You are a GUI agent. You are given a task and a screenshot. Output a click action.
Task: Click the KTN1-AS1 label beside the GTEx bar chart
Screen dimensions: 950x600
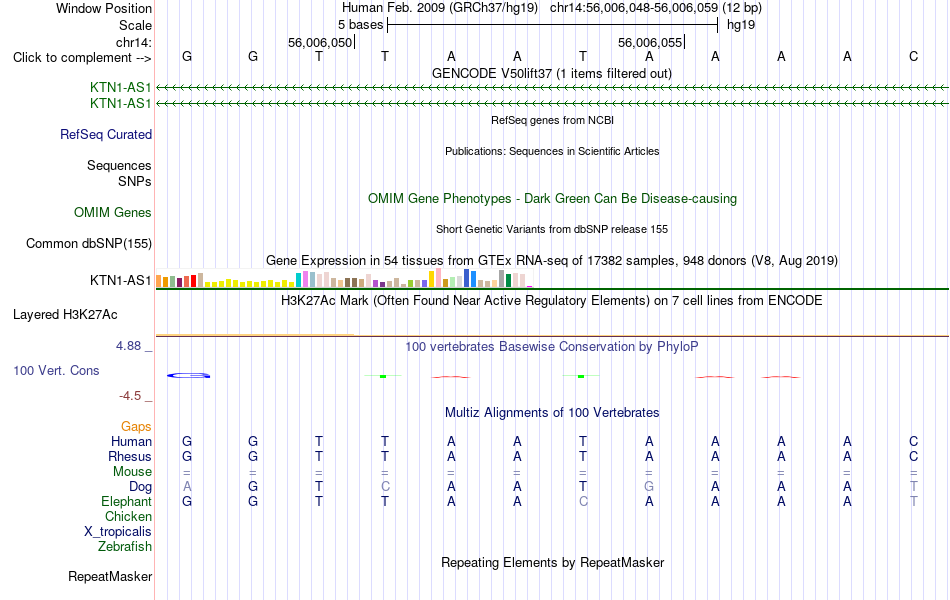[120, 281]
